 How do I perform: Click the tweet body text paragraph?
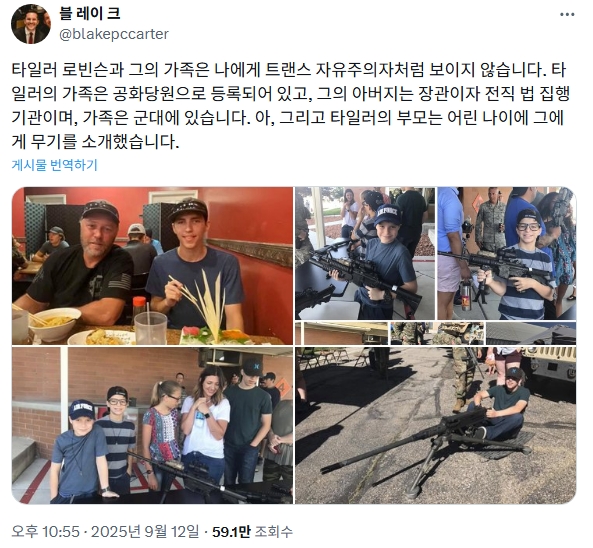pyautogui.click(x=290, y=106)
